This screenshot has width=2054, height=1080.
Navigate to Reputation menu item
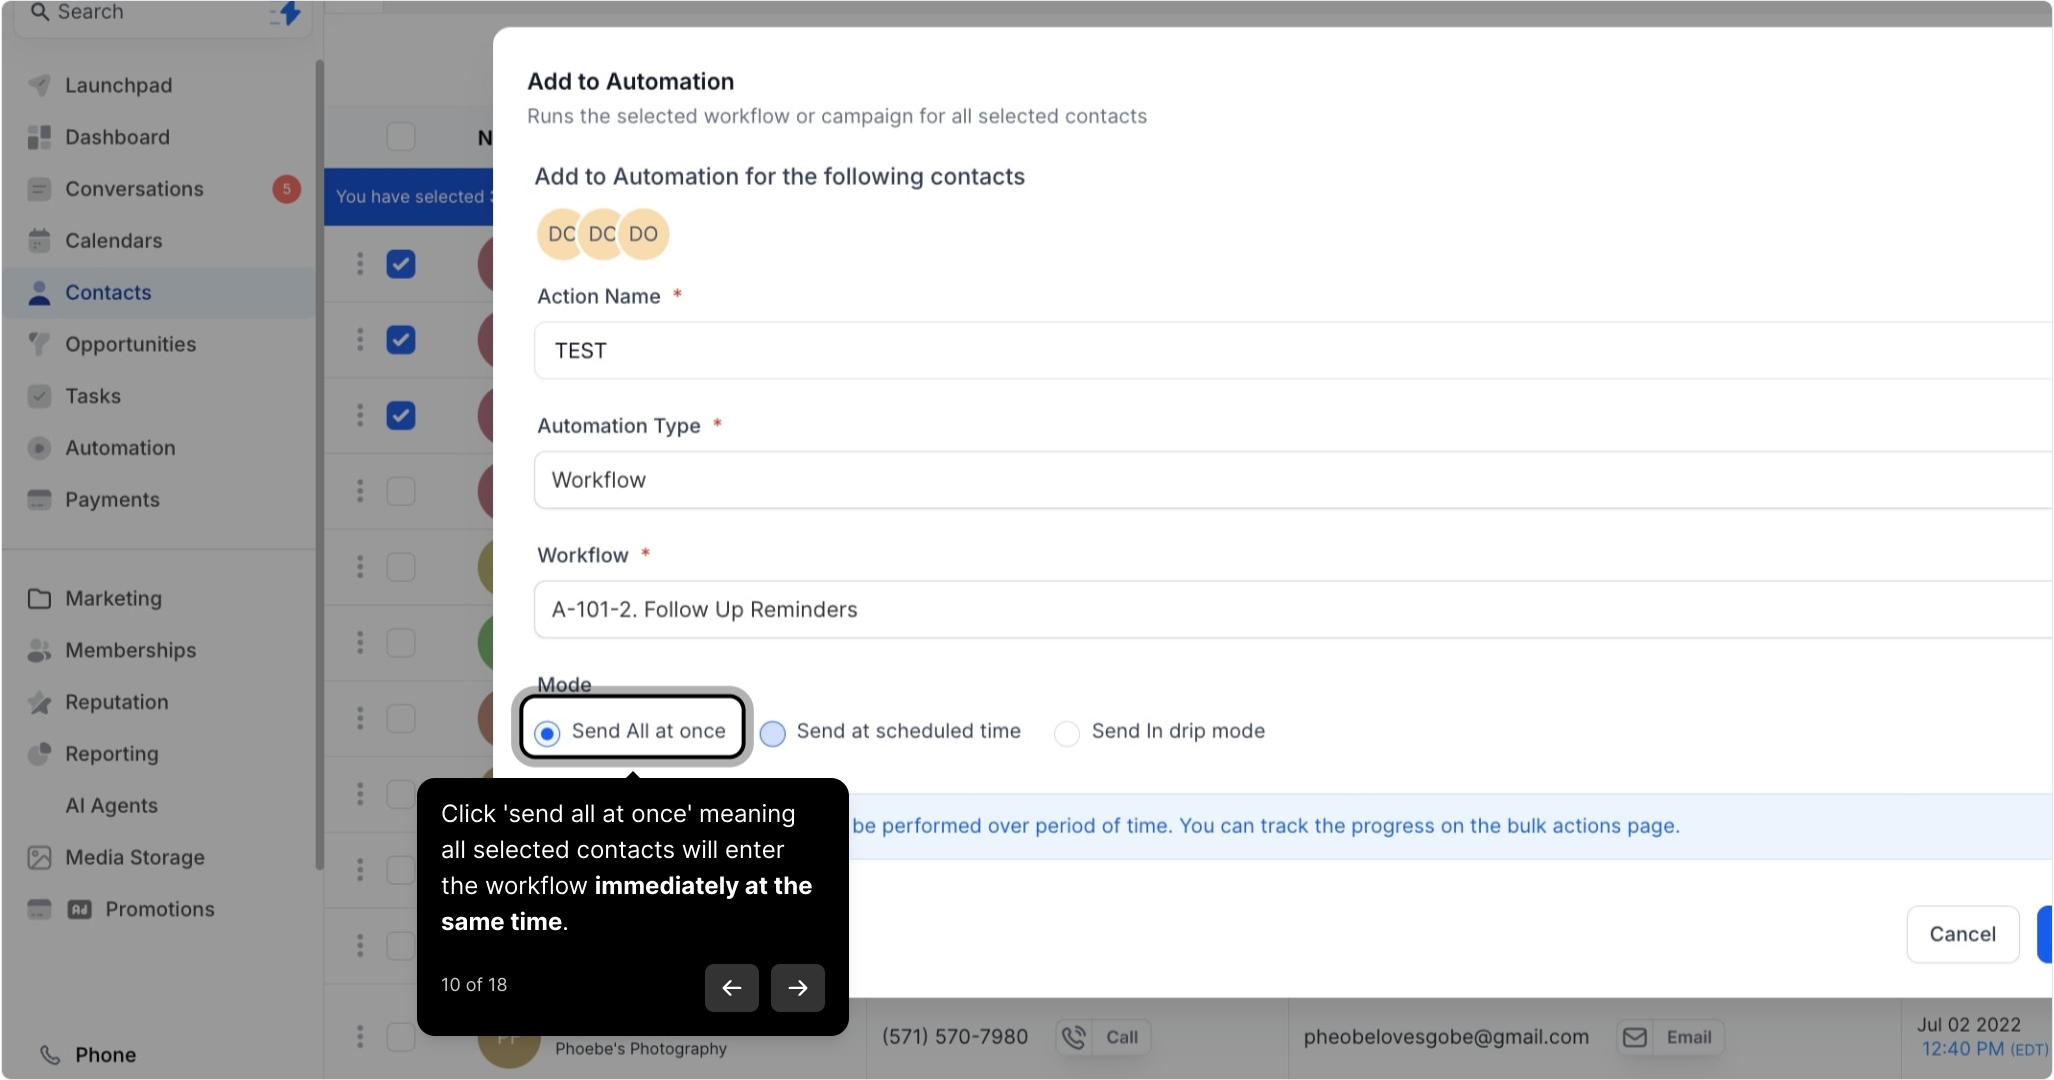(116, 703)
